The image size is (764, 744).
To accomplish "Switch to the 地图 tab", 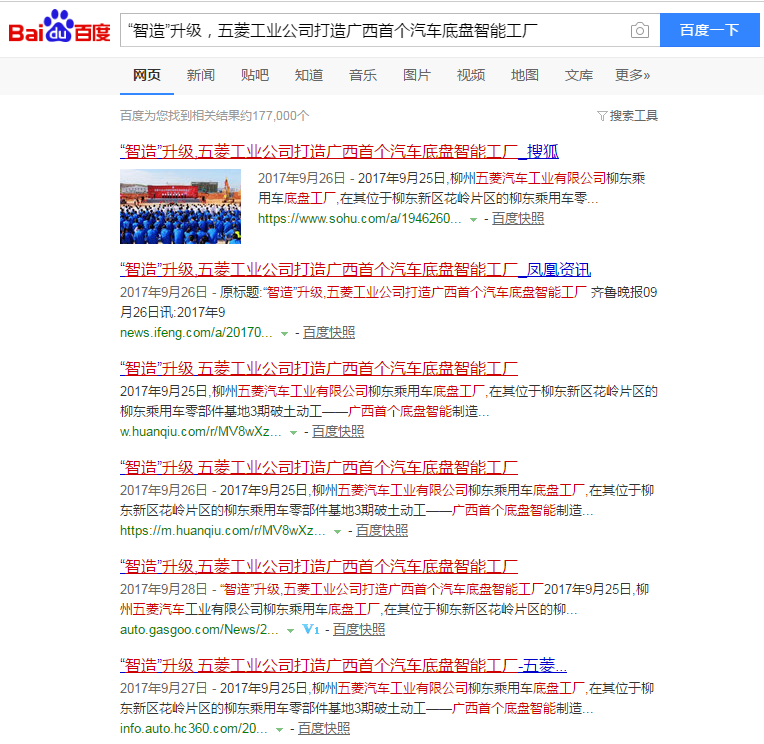I will (x=525, y=75).
